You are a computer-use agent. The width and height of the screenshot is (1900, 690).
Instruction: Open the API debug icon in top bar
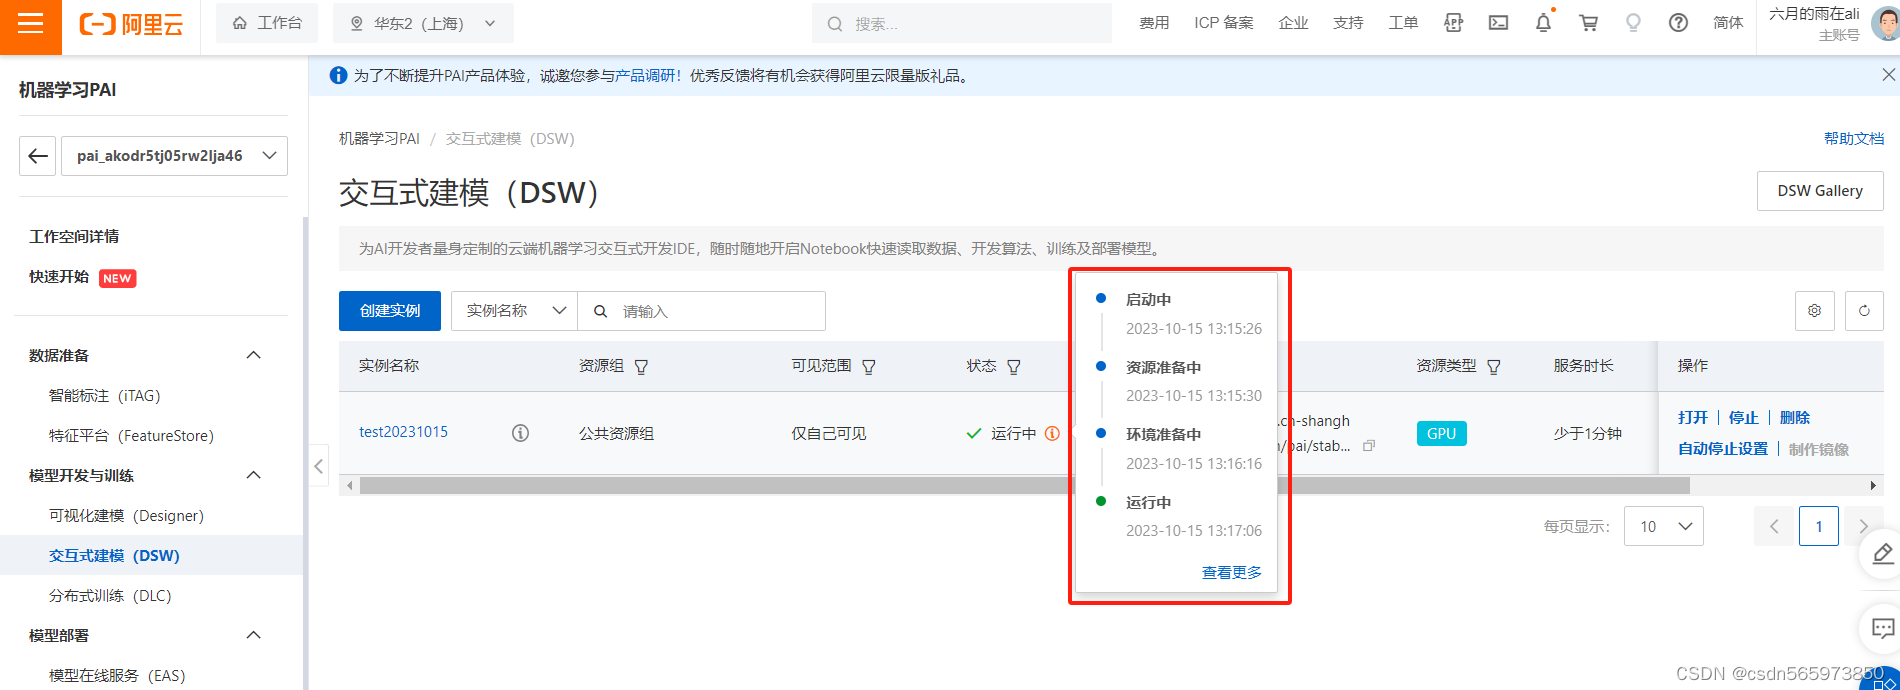point(1453,23)
